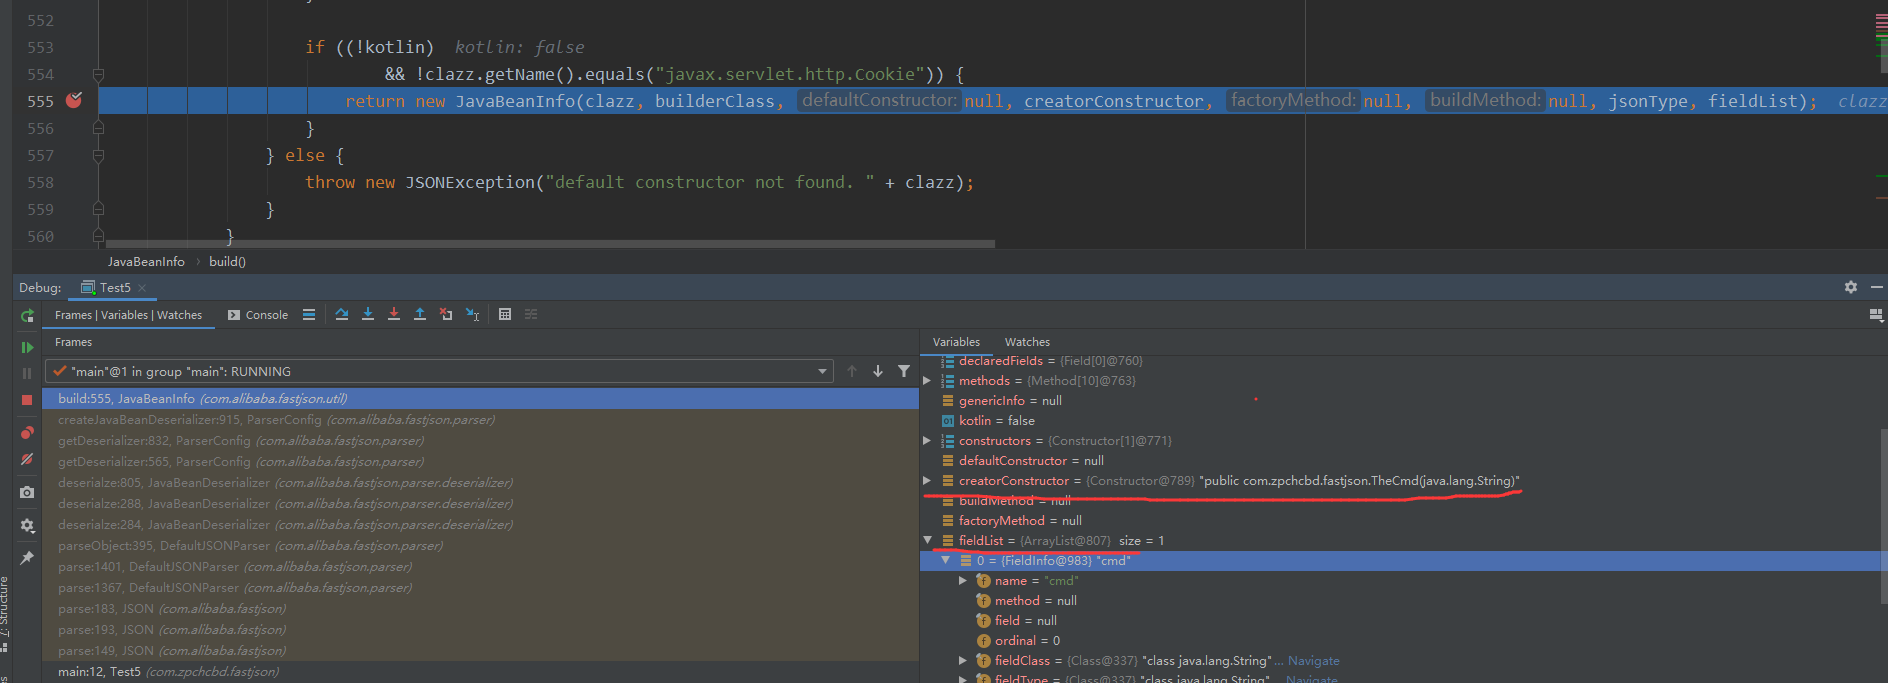Expand the constructors variable node
This screenshot has height=683, width=1888.
pyautogui.click(x=927, y=441)
